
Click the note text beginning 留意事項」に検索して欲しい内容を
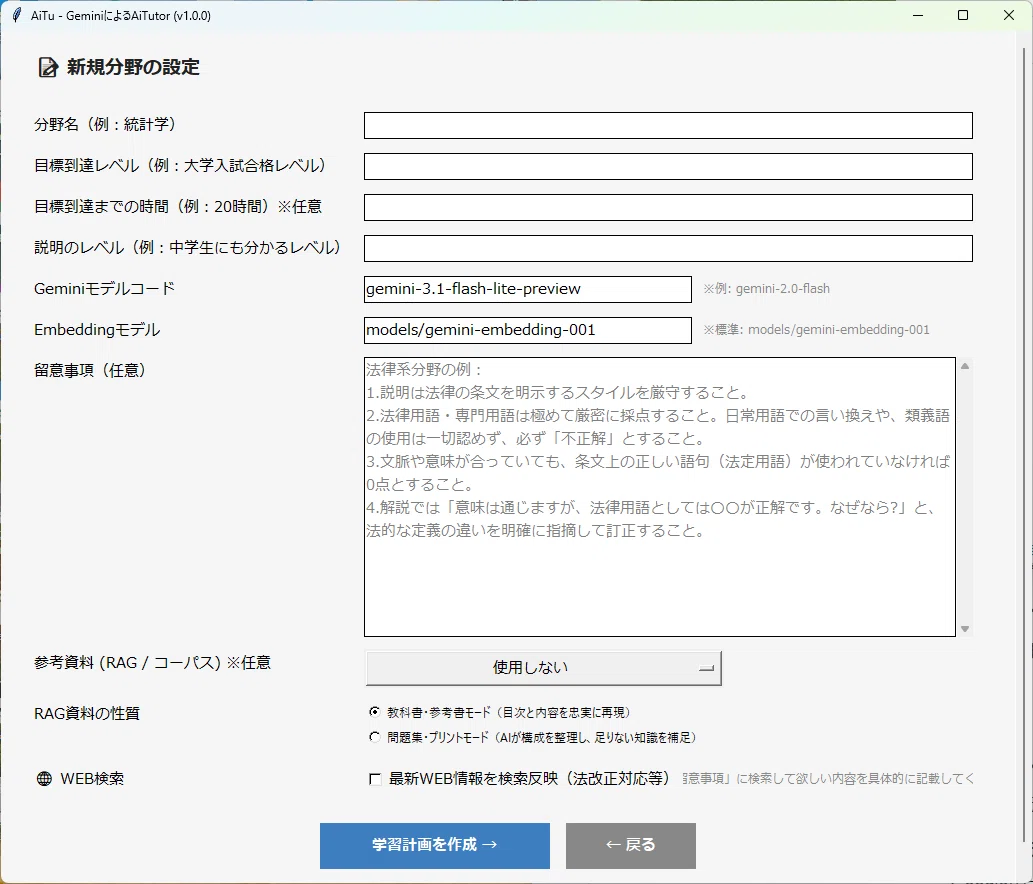[x=827, y=779]
